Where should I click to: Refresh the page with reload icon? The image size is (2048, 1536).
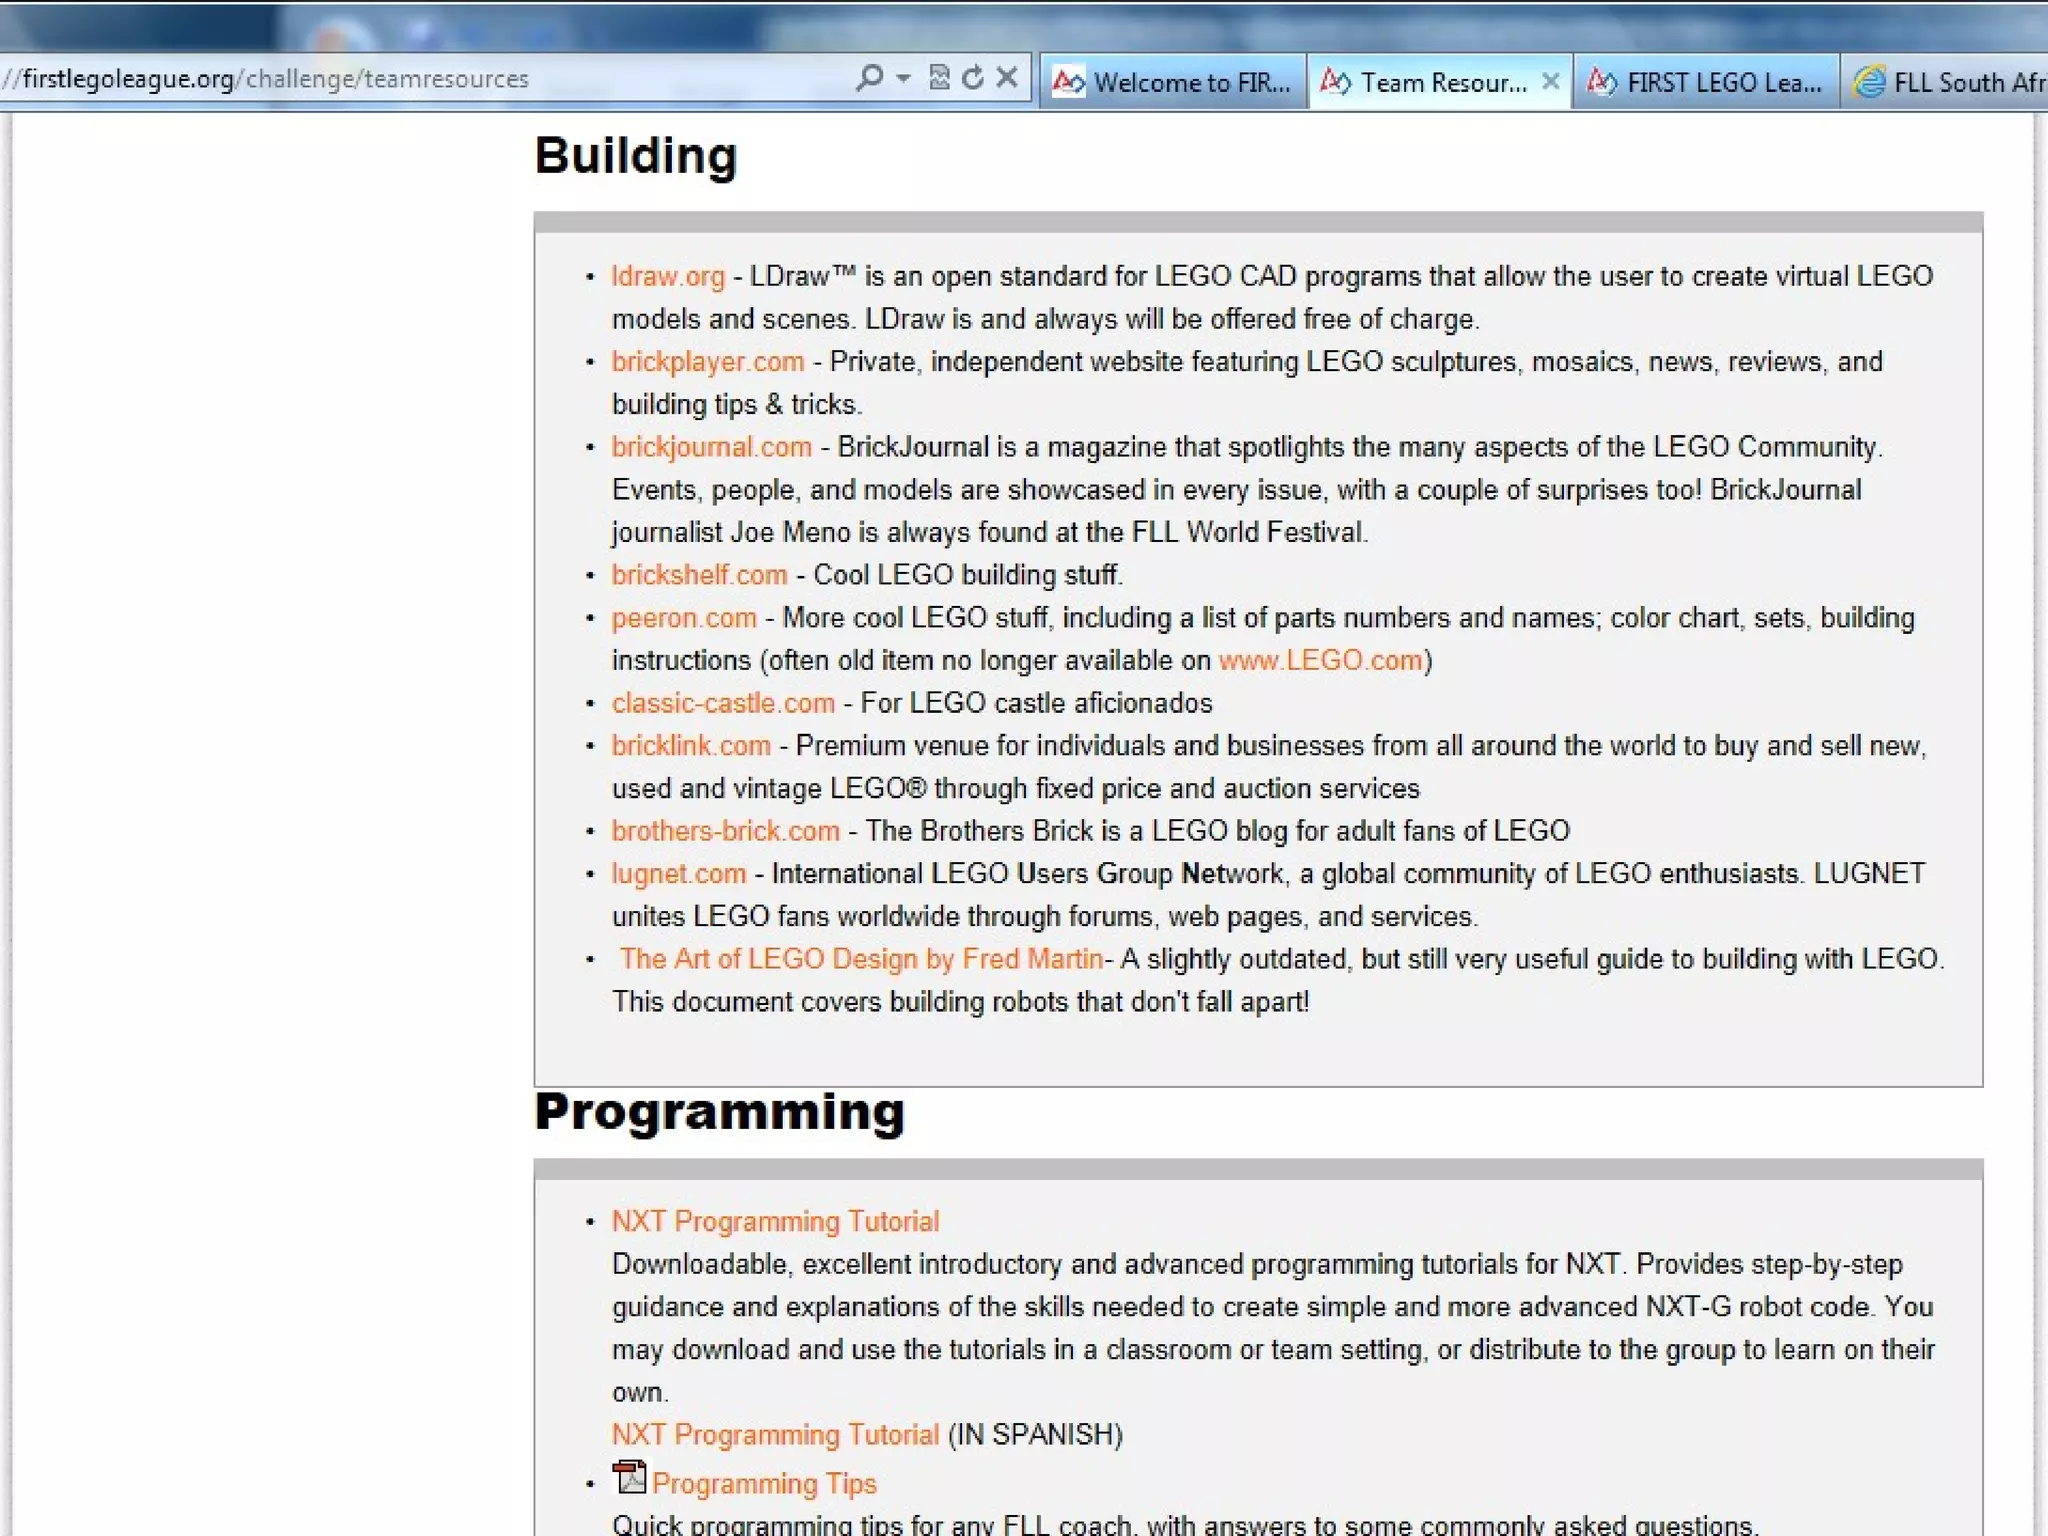[x=972, y=78]
